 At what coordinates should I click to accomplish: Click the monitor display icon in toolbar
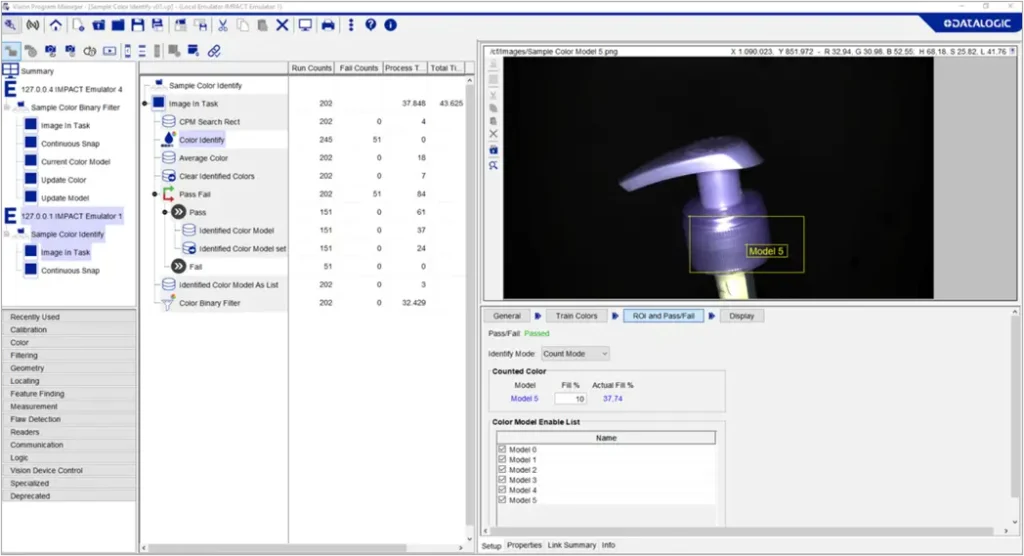pyautogui.click(x=305, y=25)
